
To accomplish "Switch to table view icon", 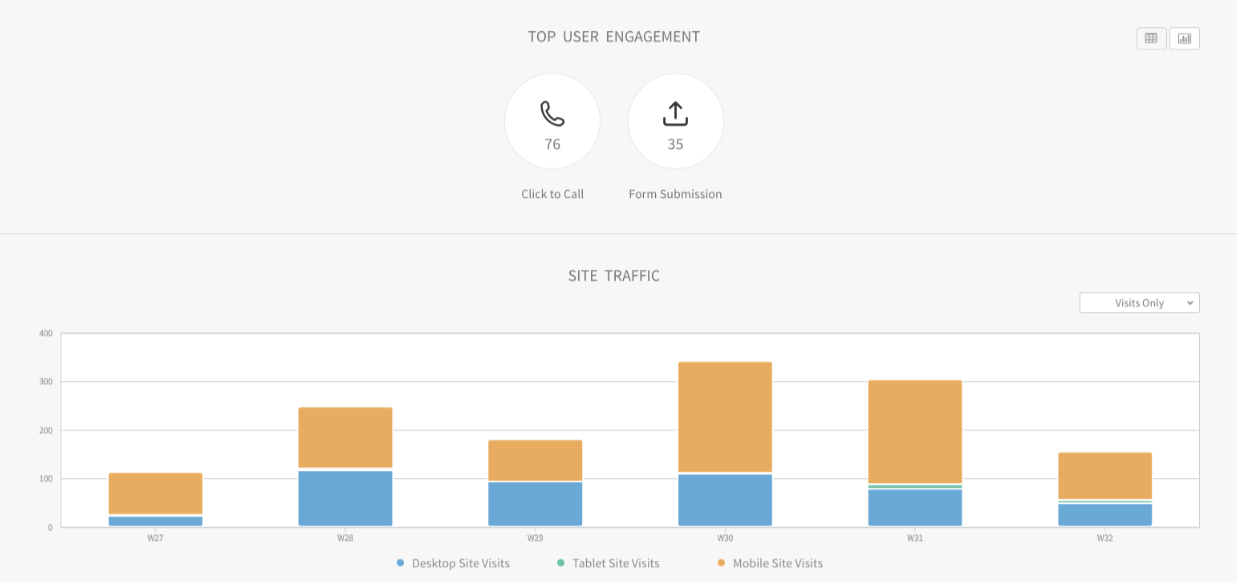I will 1151,38.
